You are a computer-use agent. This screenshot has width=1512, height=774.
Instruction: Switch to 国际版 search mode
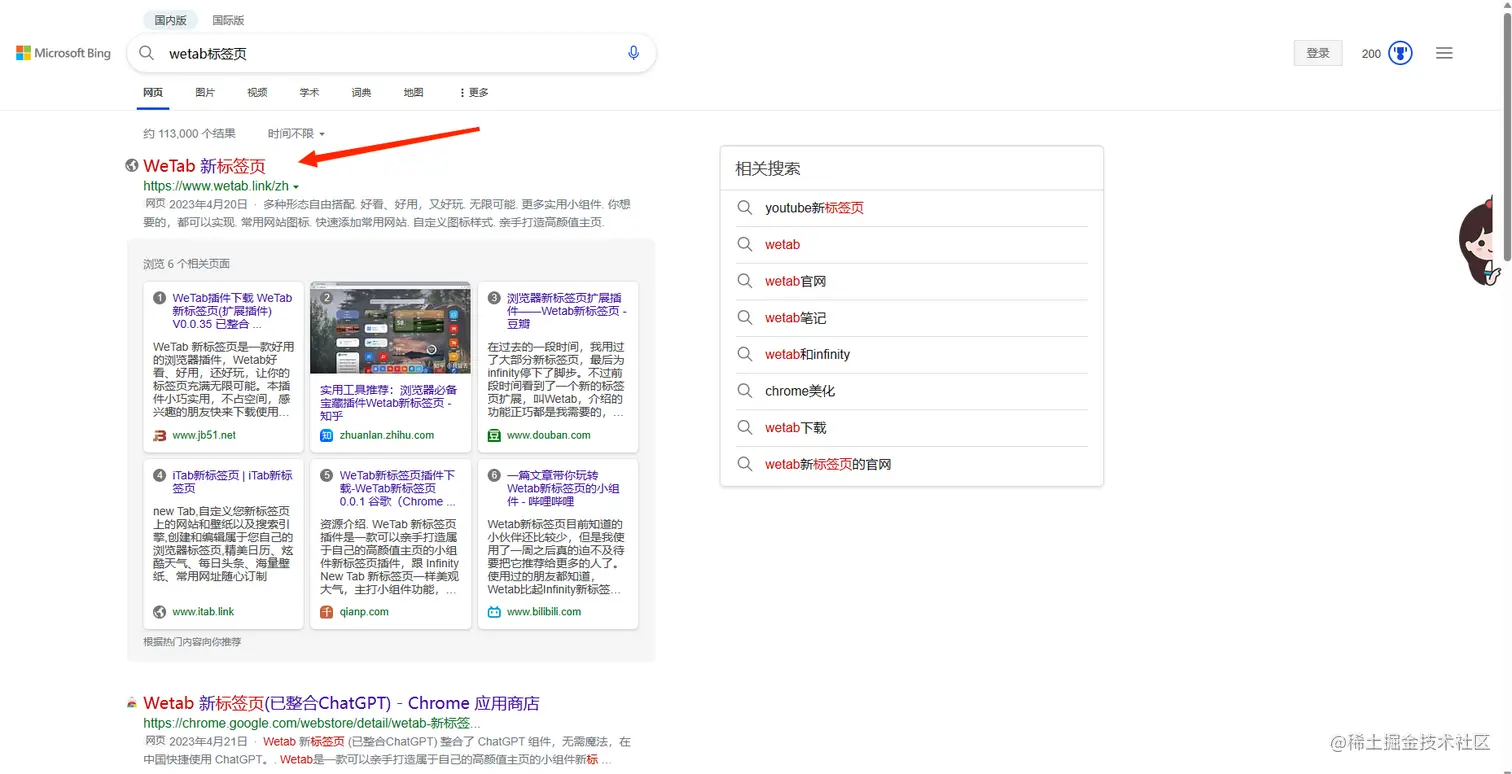pyautogui.click(x=228, y=20)
